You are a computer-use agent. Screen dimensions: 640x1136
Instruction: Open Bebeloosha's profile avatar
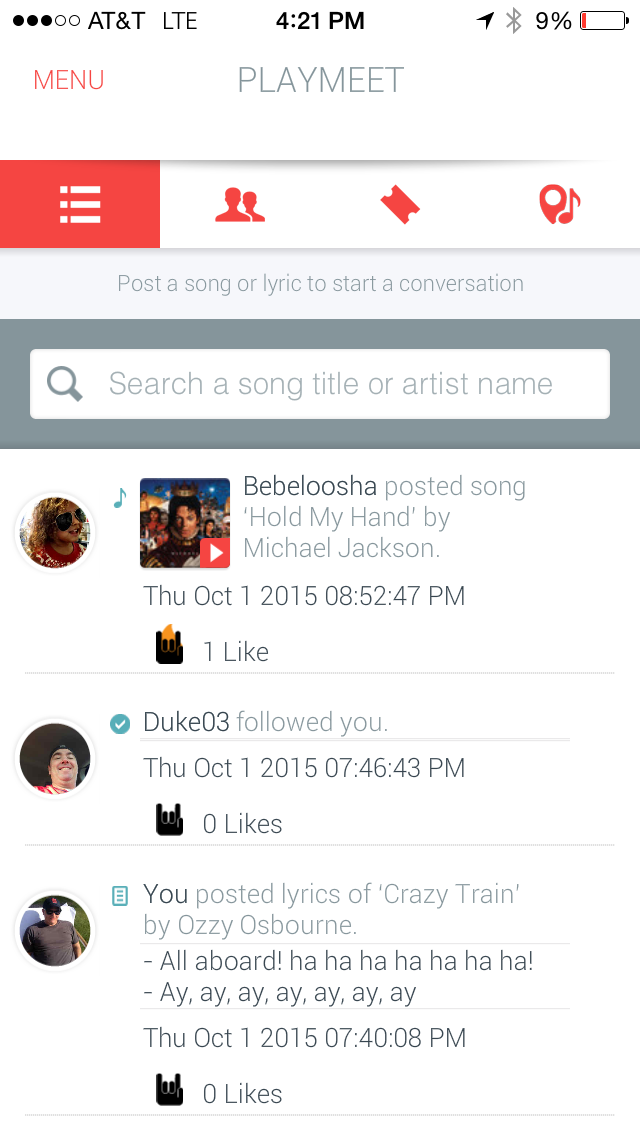pos(55,532)
